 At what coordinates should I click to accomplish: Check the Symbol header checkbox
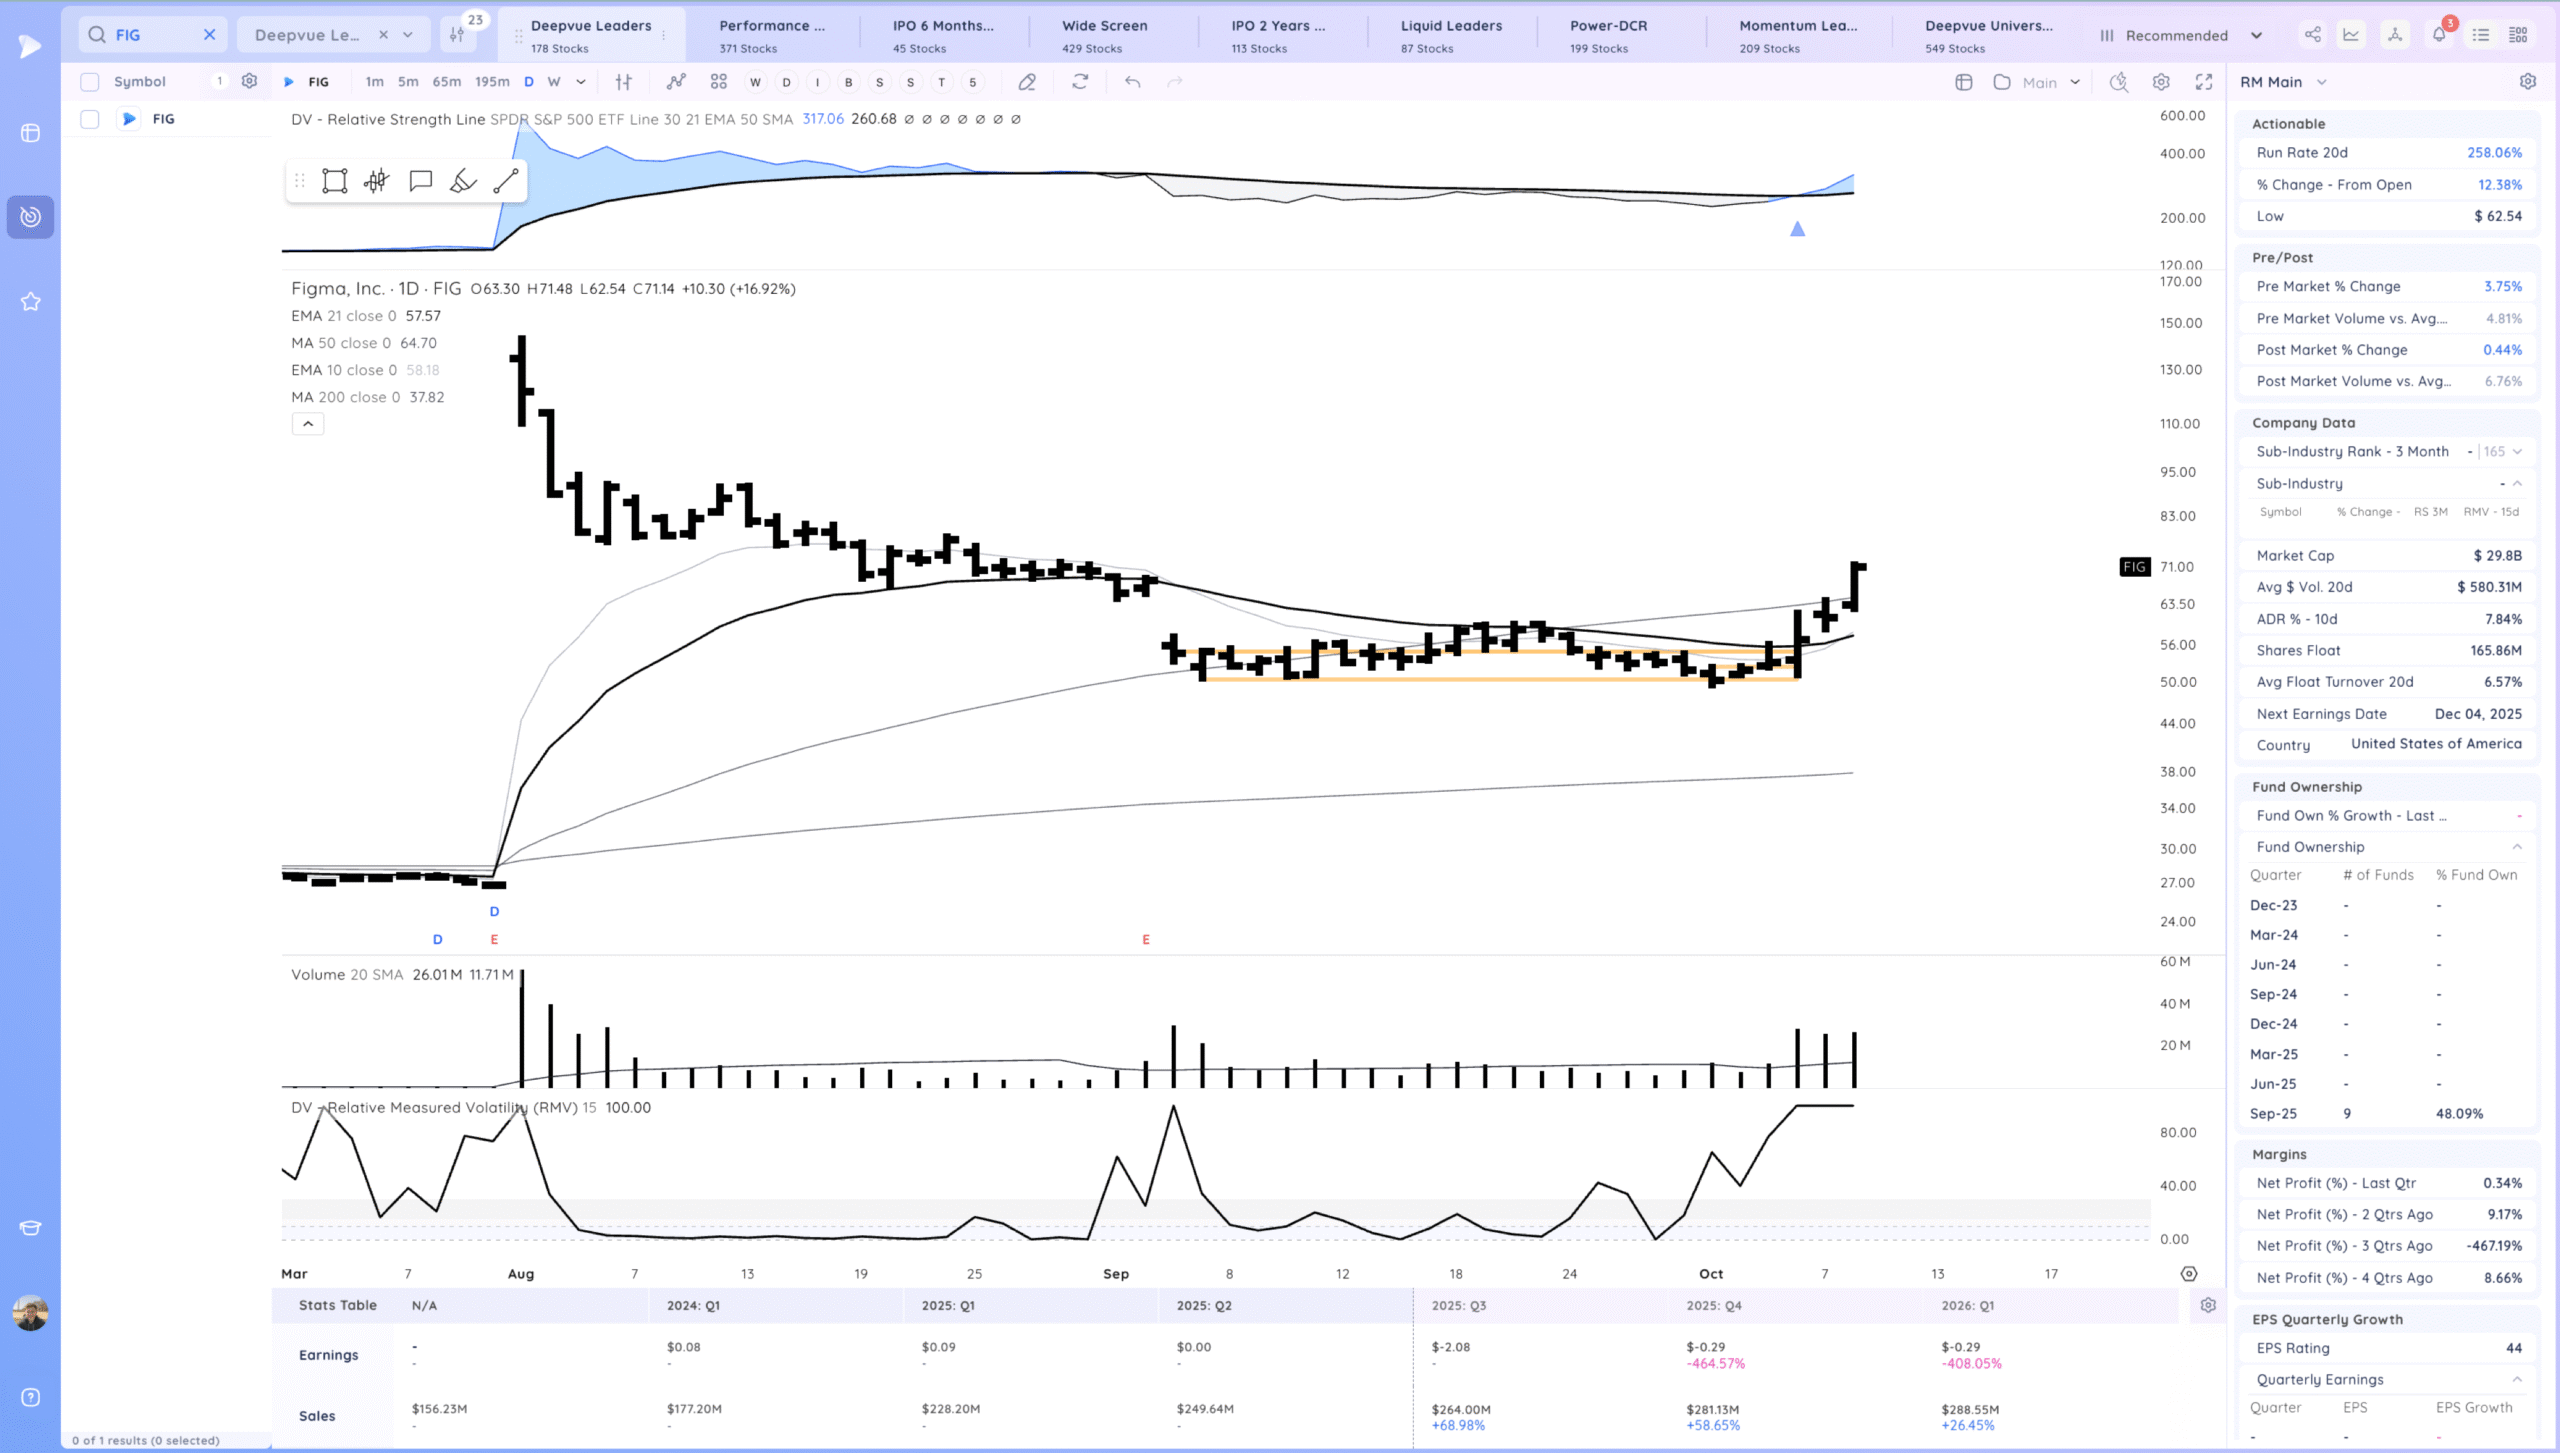coord(90,82)
